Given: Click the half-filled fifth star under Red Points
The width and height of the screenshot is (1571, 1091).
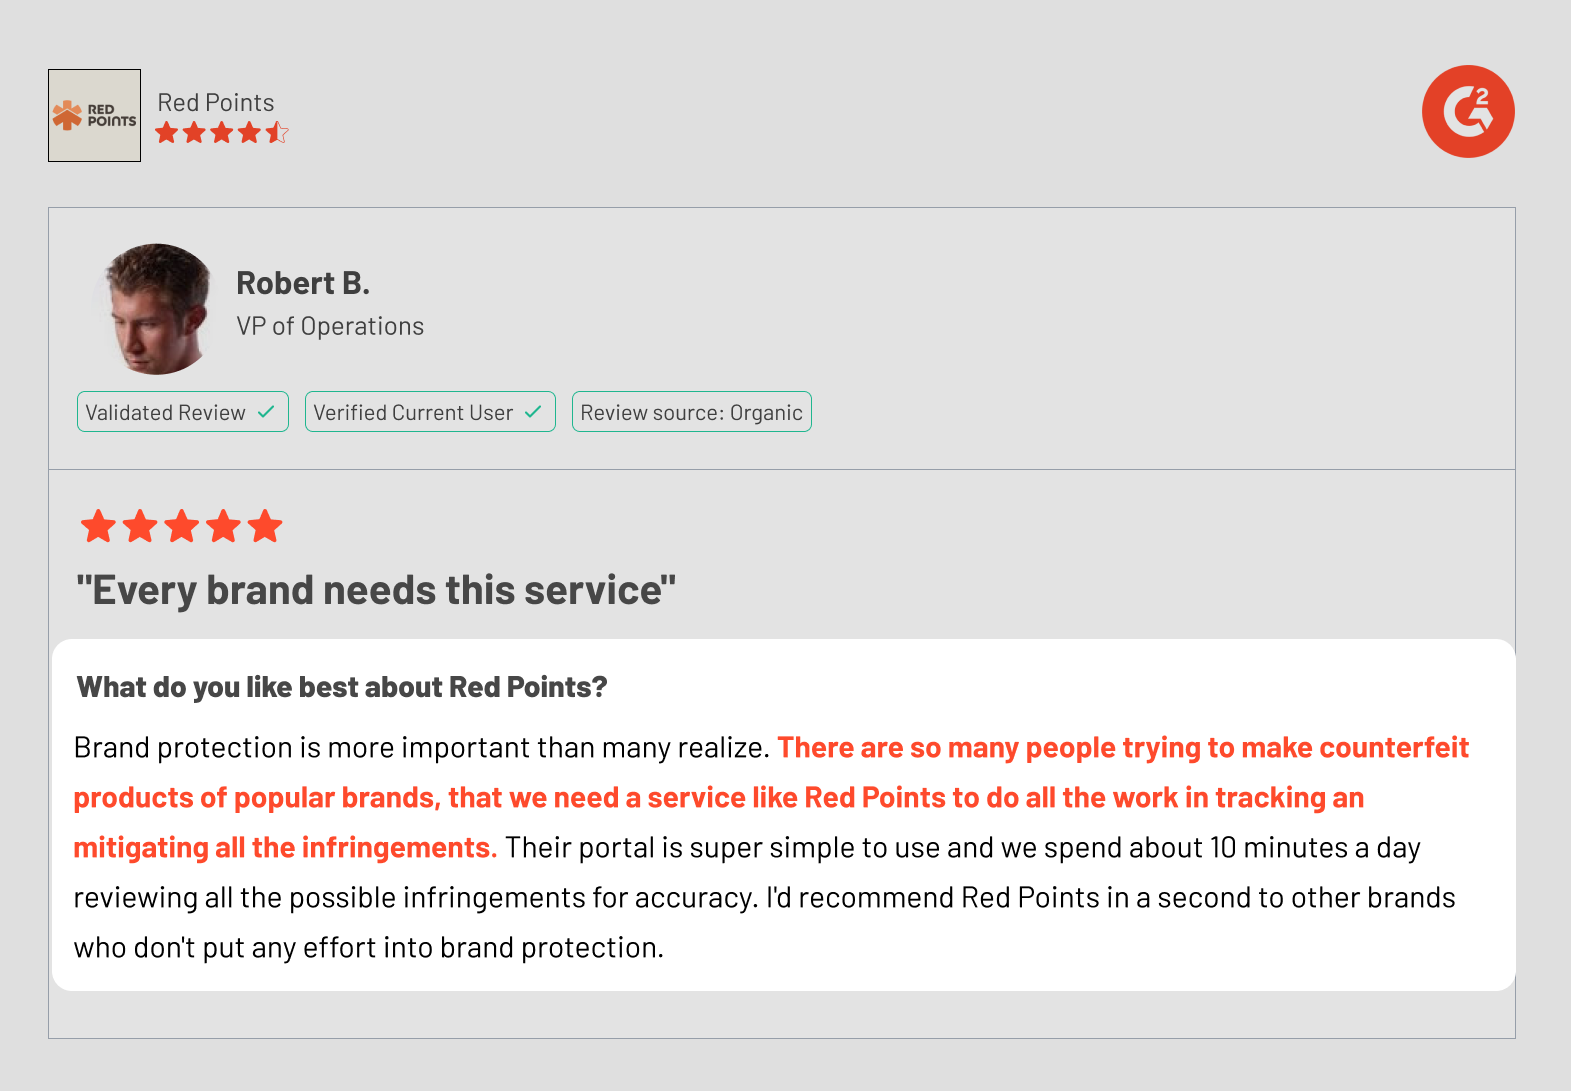Looking at the screenshot, I should click(277, 133).
